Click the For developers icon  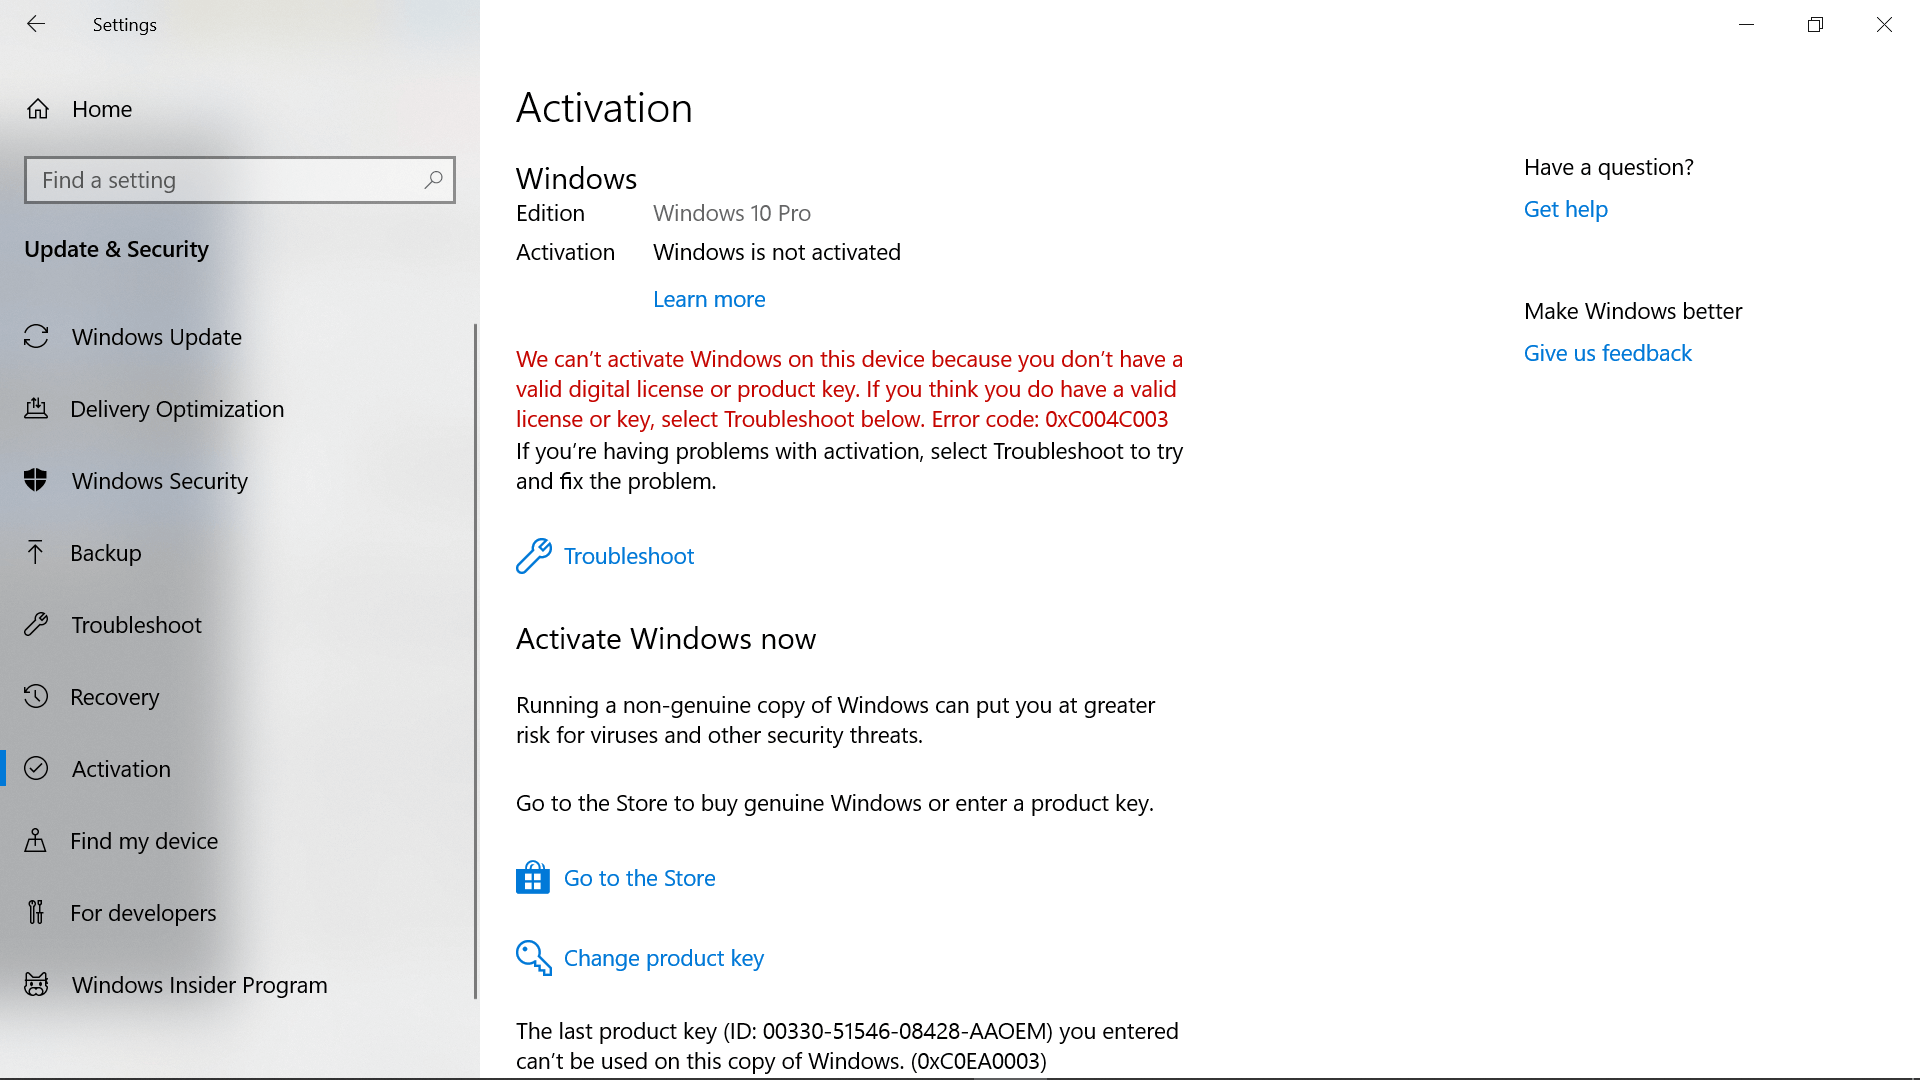pos(36,913)
